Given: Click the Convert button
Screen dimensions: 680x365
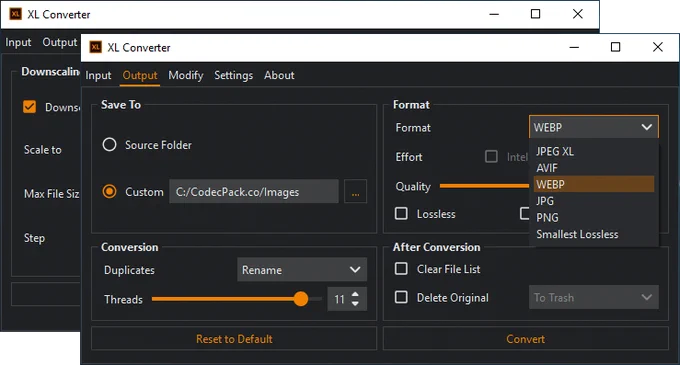Looking at the screenshot, I should 526,339.
